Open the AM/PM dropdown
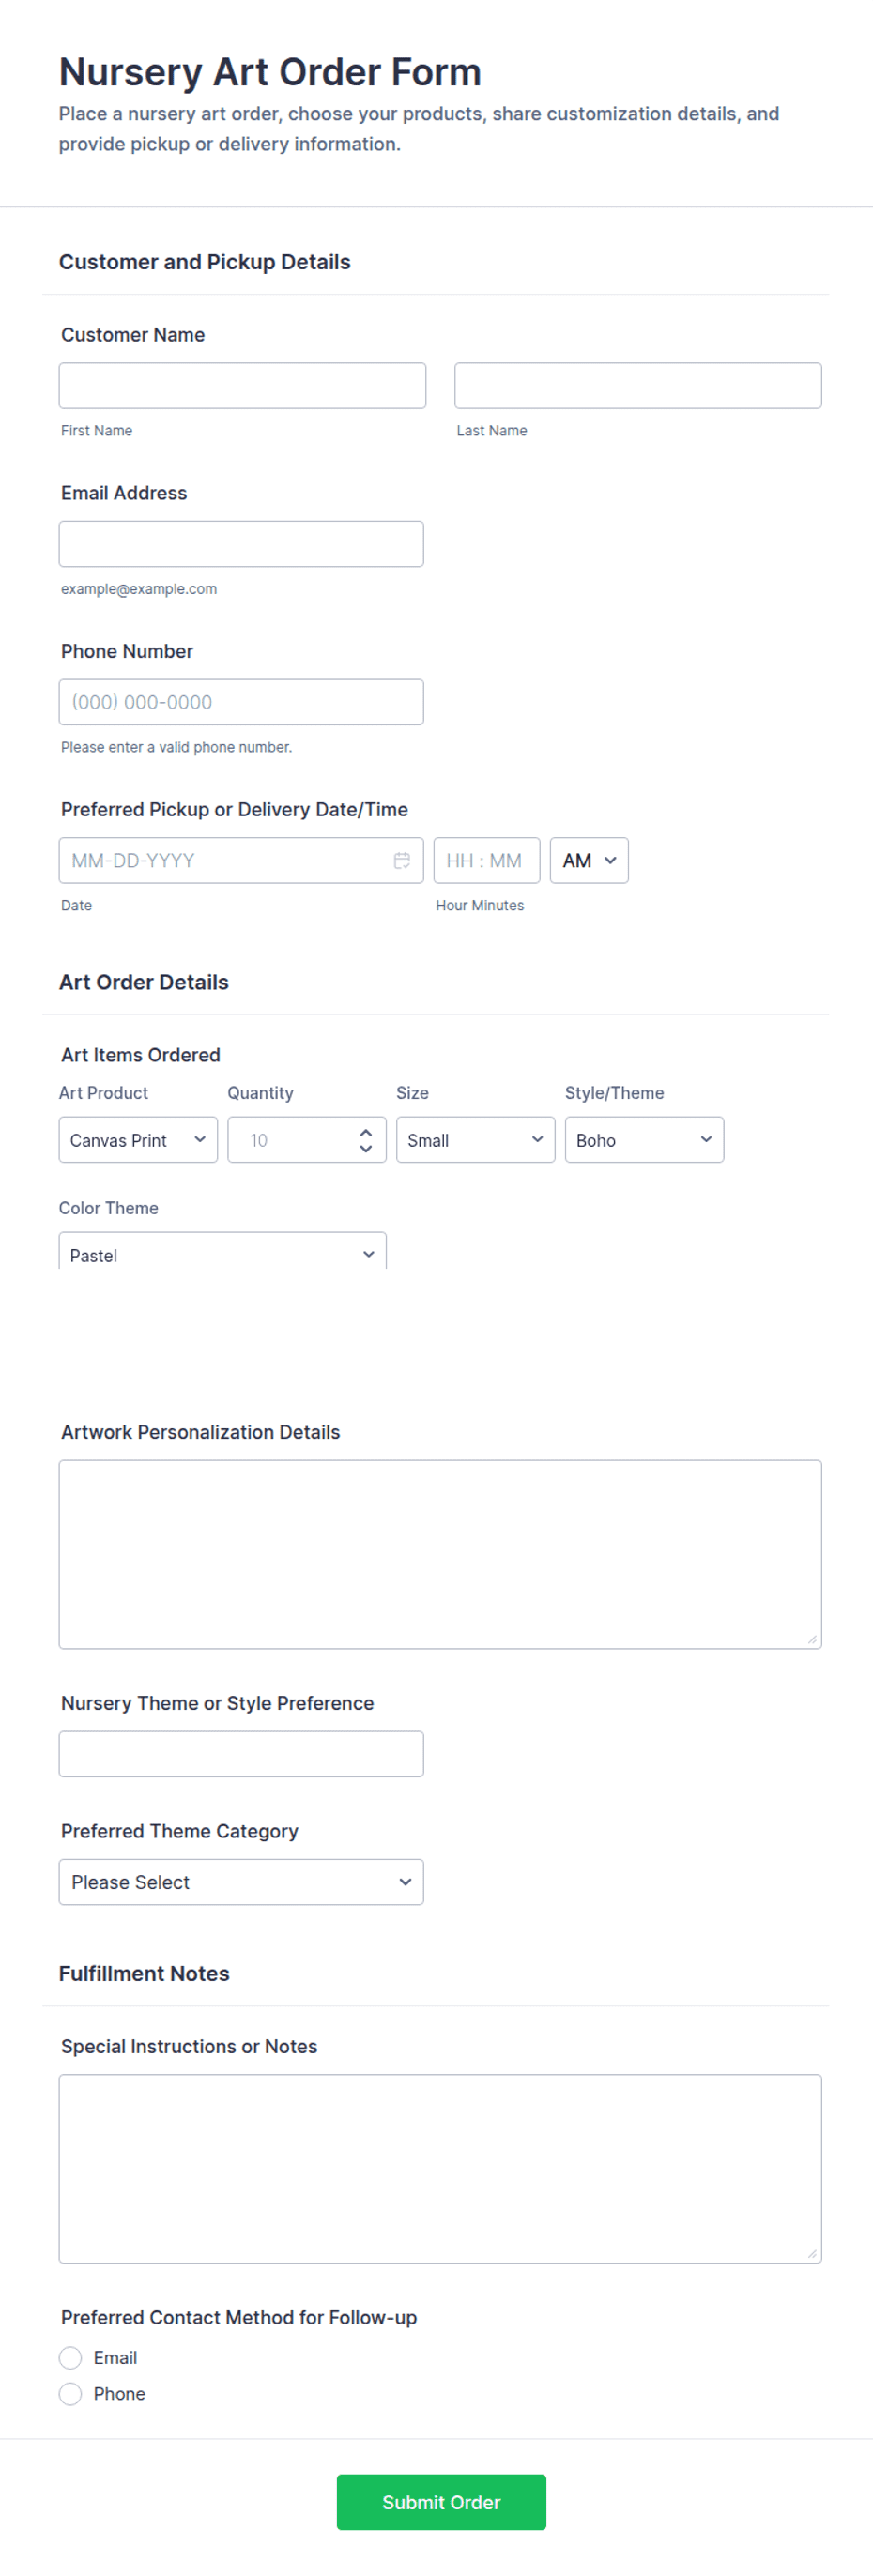 [x=589, y=860]
